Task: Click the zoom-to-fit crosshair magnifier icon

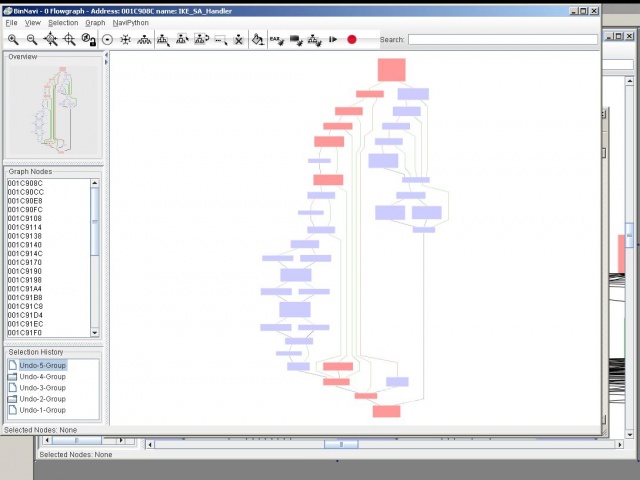Action: tap(51, 39)
